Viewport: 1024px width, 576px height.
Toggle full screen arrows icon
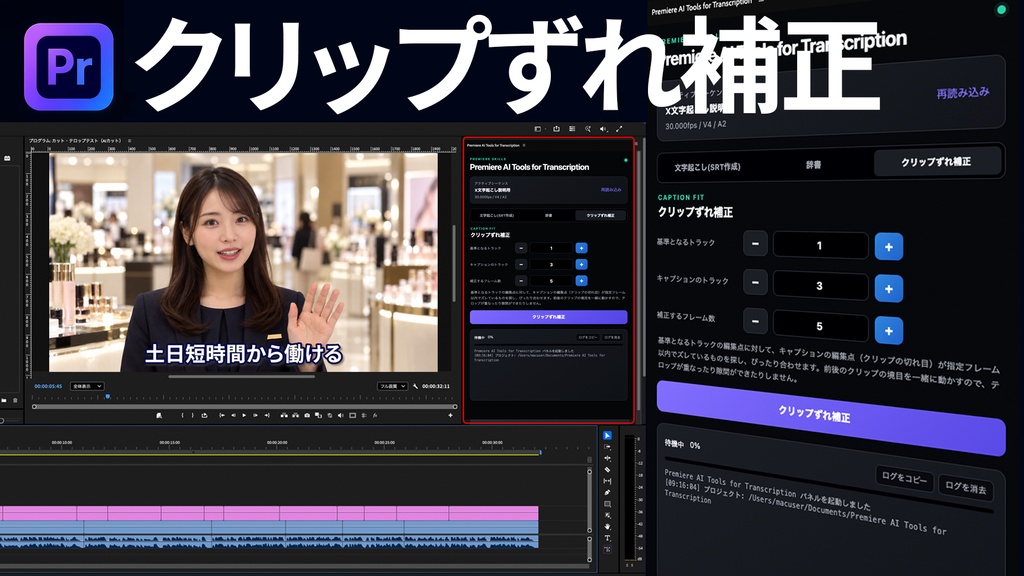click(x=619, y=129)
